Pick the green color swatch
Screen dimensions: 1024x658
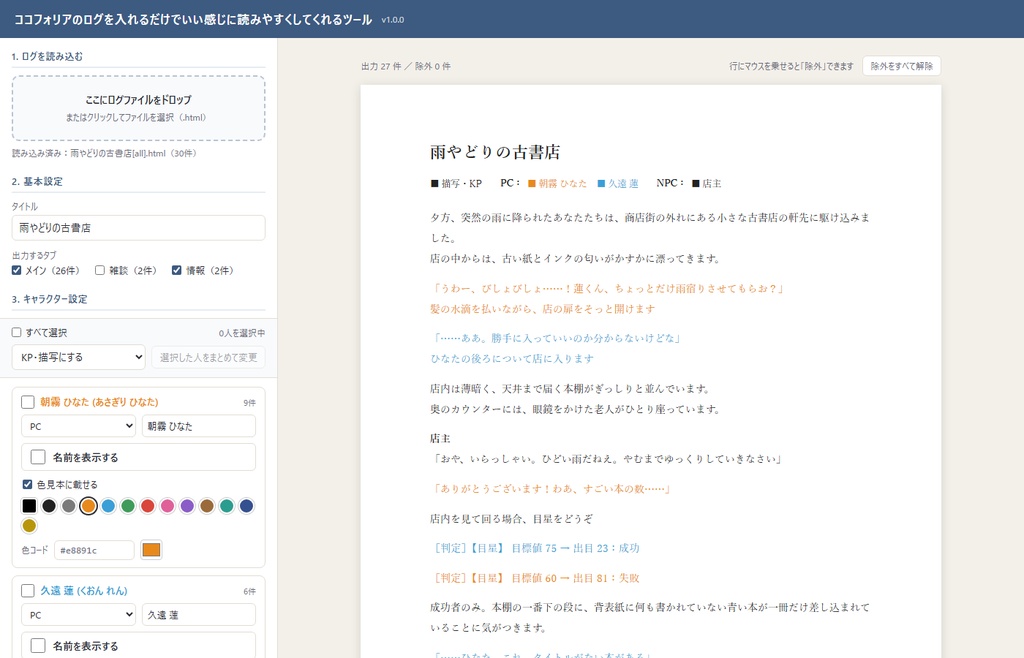(128, 506)
